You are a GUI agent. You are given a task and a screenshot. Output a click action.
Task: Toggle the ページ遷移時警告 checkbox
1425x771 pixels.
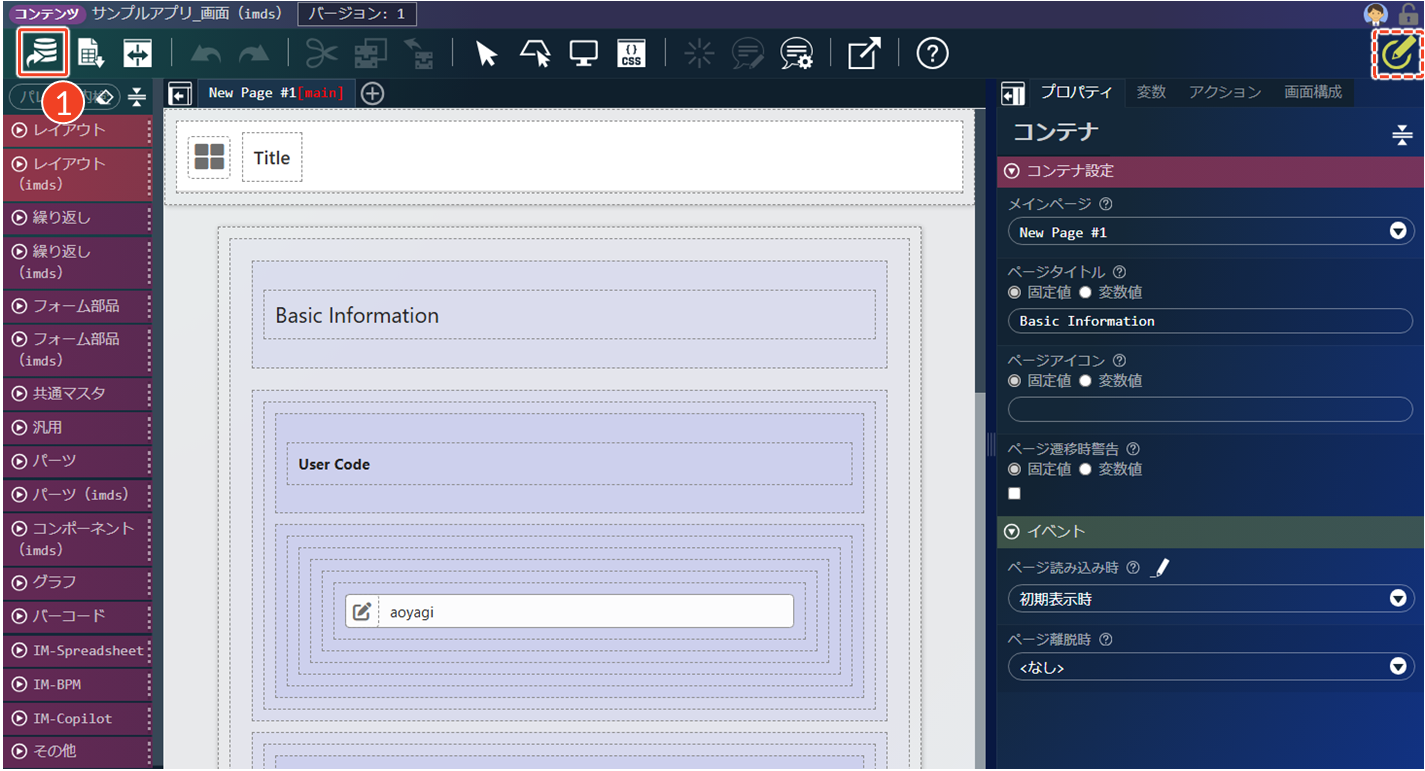[x=1015, y=493]
